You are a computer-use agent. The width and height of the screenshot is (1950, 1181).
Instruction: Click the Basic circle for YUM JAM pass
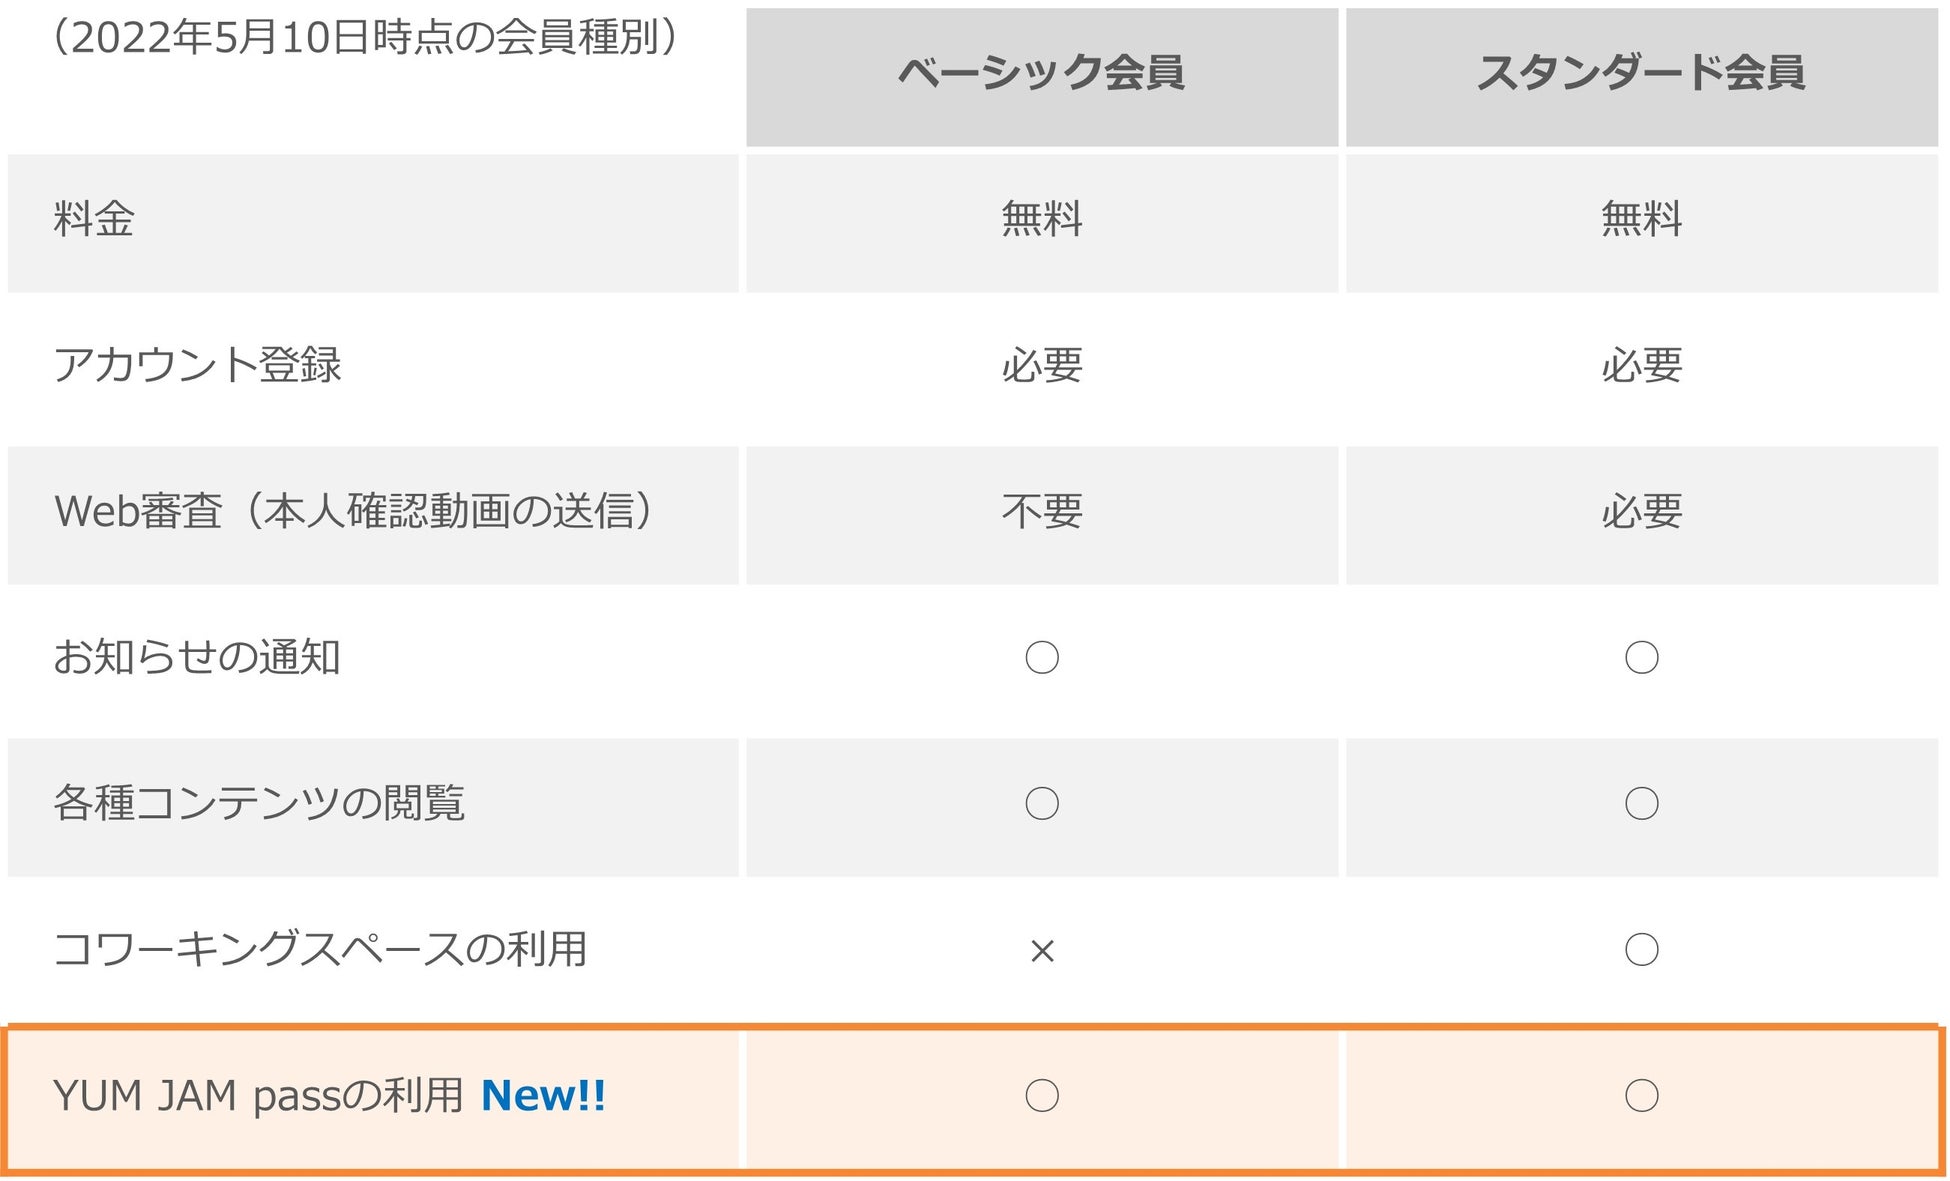click(x=1042, y=1096)
